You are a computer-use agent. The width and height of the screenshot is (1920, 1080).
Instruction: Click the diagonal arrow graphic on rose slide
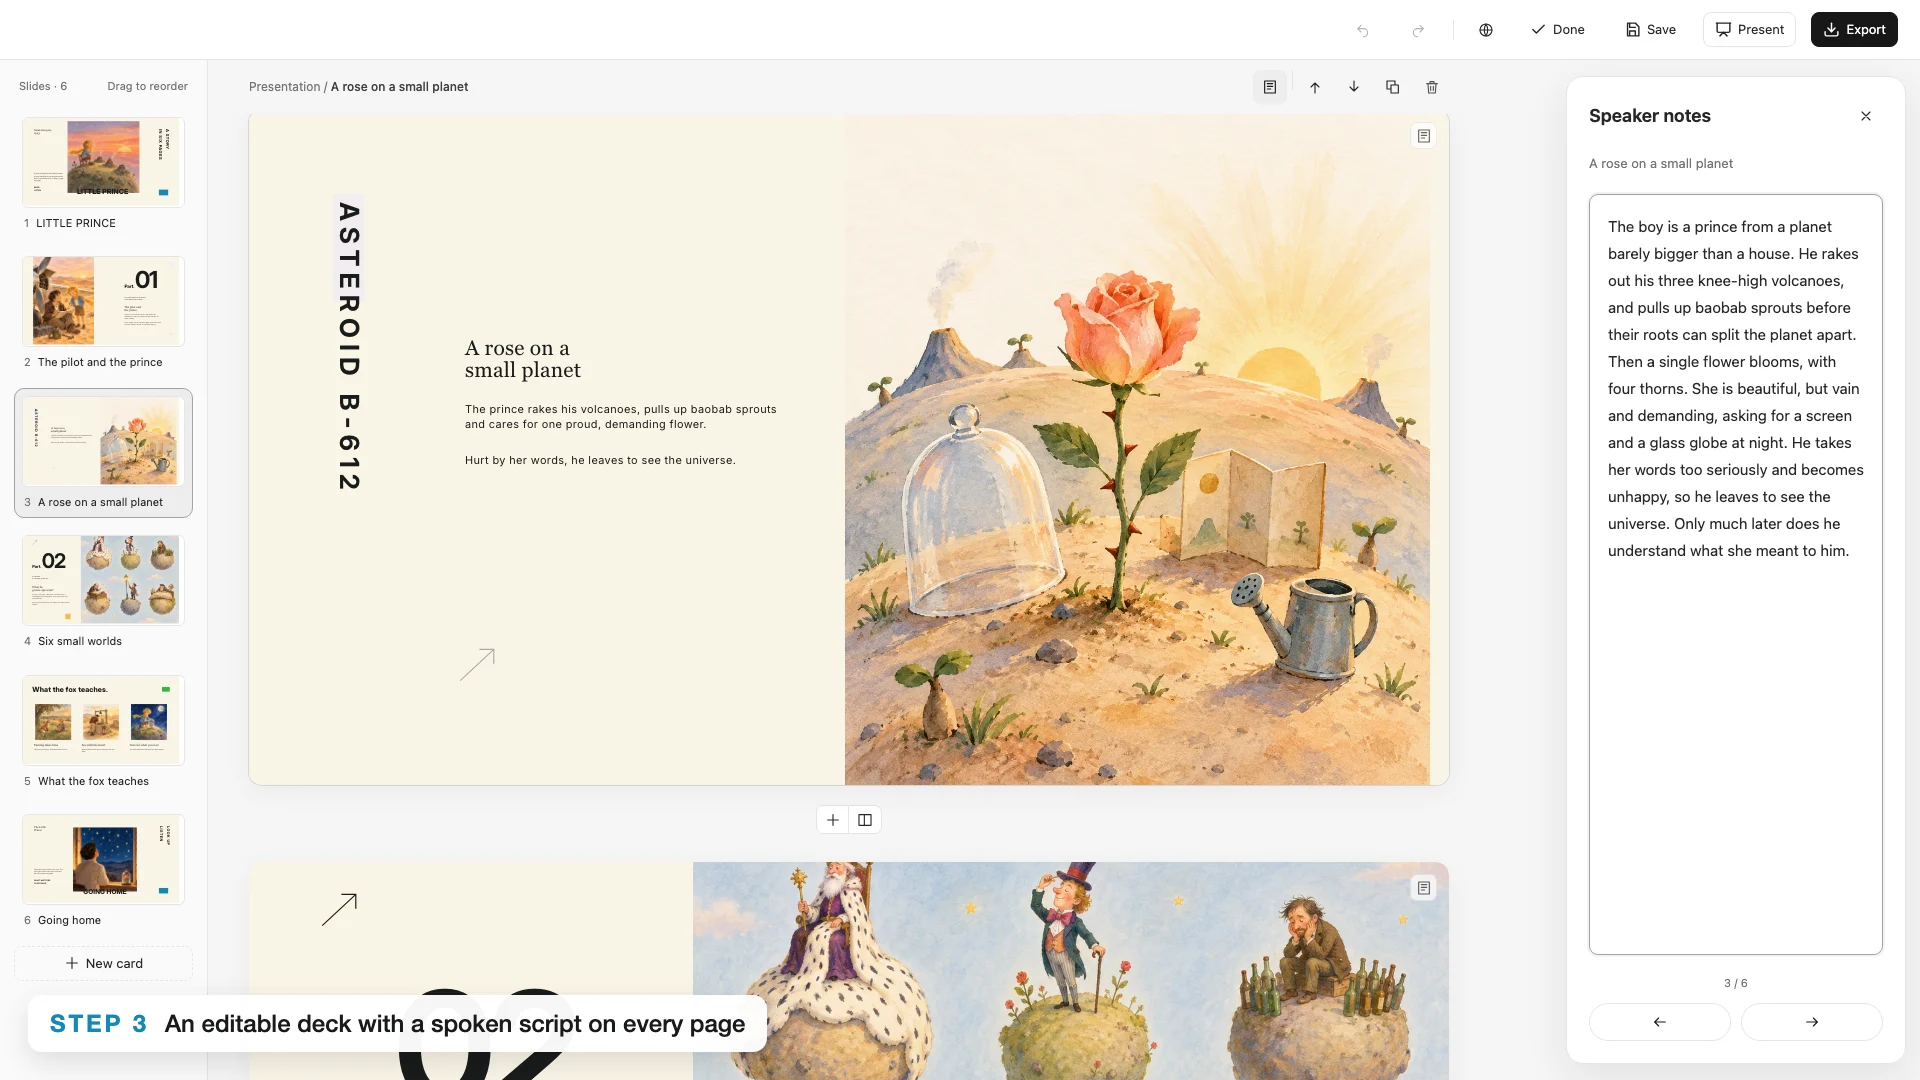point(478,665)
